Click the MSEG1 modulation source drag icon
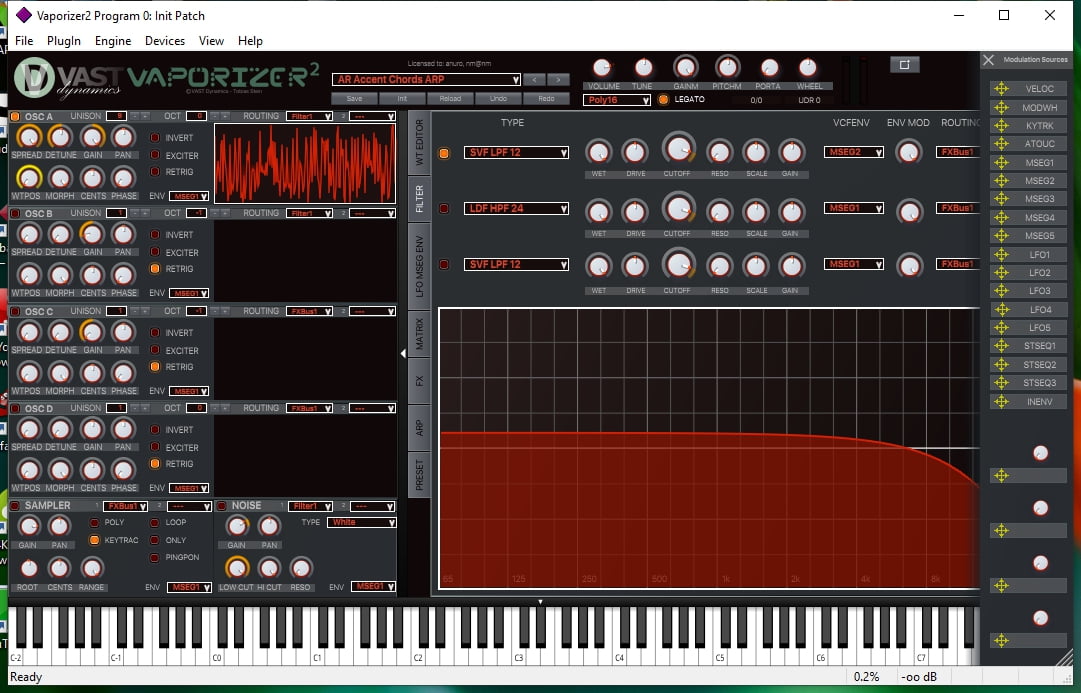This screenshot has height=693, width=1081. pos(1001,162)
